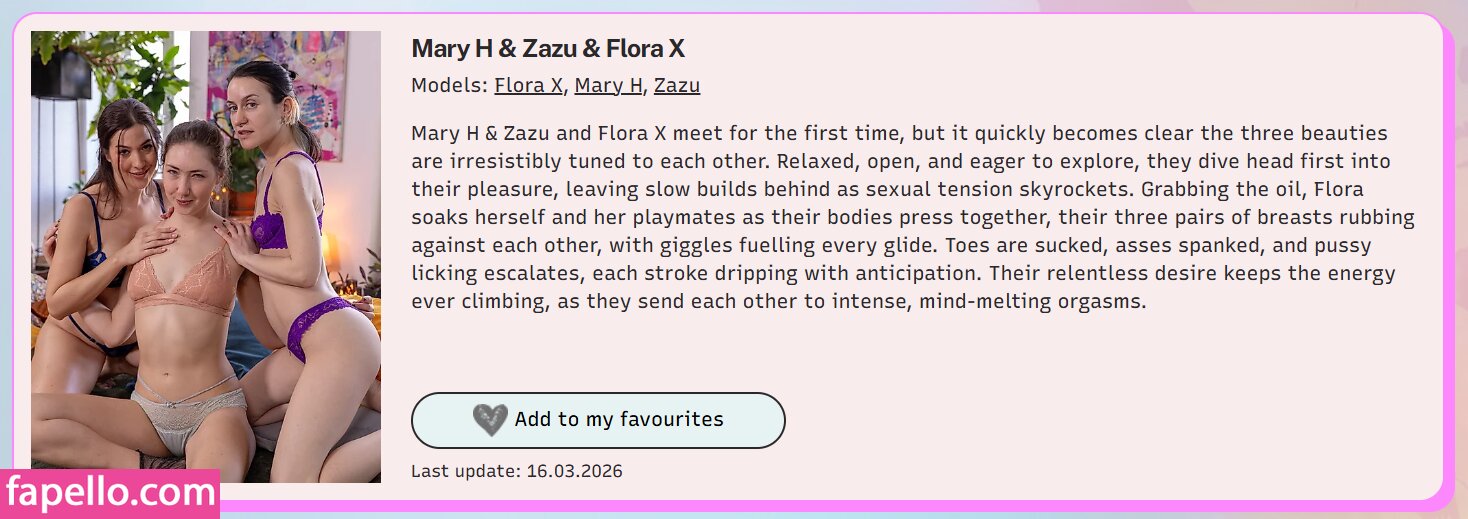This screenshot has width=1468, height=519.
Task: Click the first line of the description
Action: click(x=900, y=133)
